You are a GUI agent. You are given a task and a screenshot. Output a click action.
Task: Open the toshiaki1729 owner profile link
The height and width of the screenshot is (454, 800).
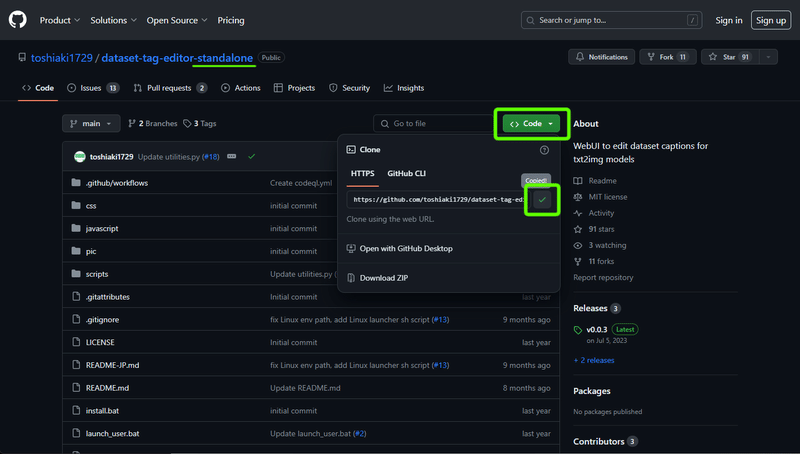click(62, 58)
